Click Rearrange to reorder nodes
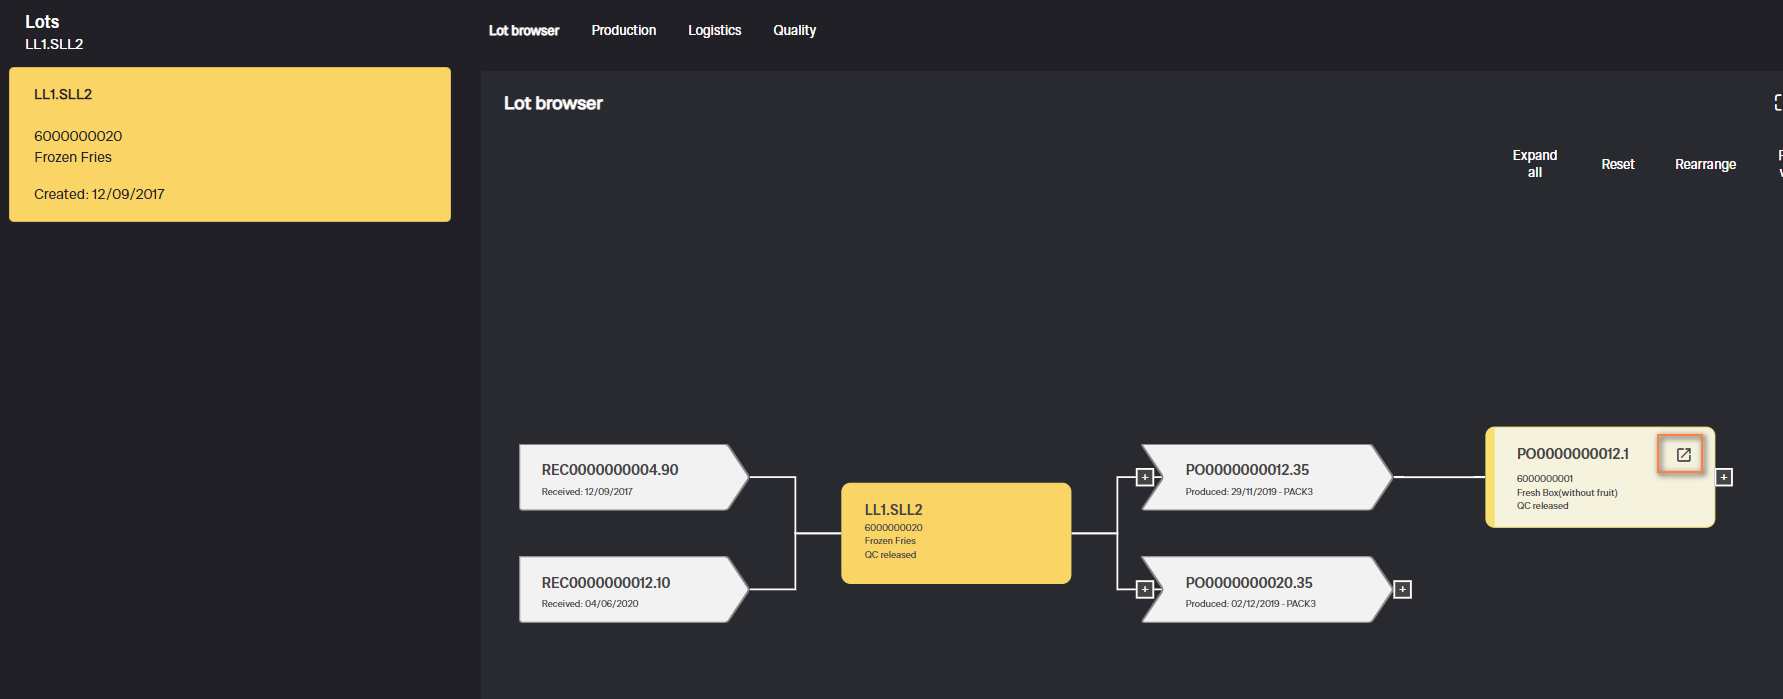Image resolution: width=1783 pixels, height=699 pixels. (1705, 164)
